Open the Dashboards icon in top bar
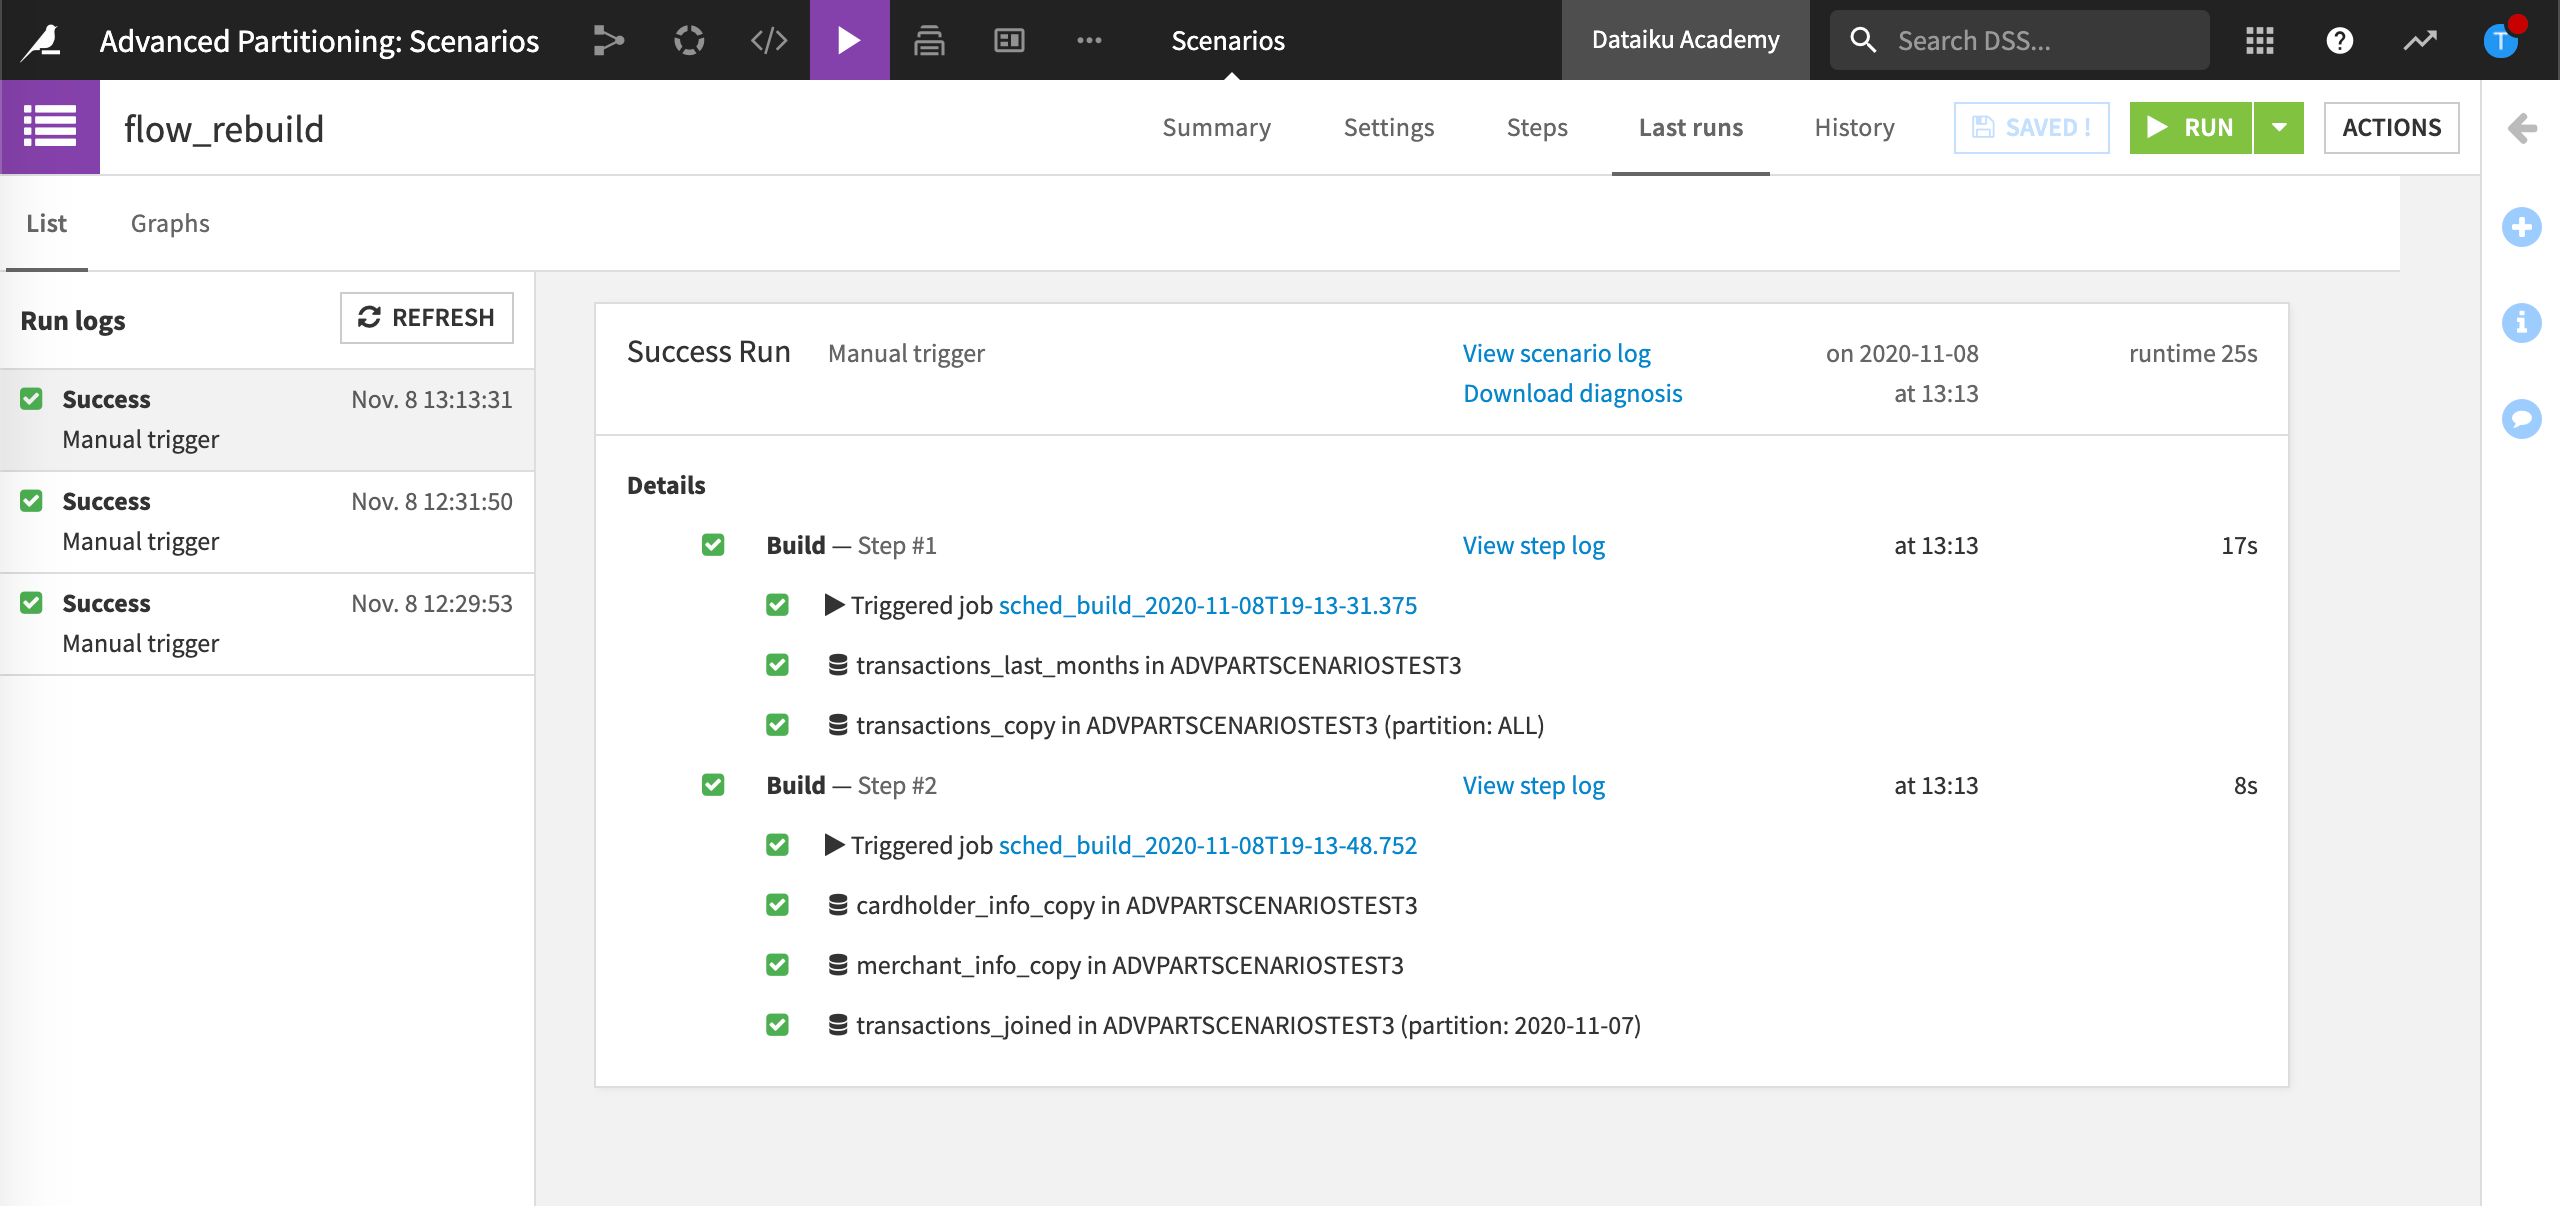 click(x=1009, y=40)
